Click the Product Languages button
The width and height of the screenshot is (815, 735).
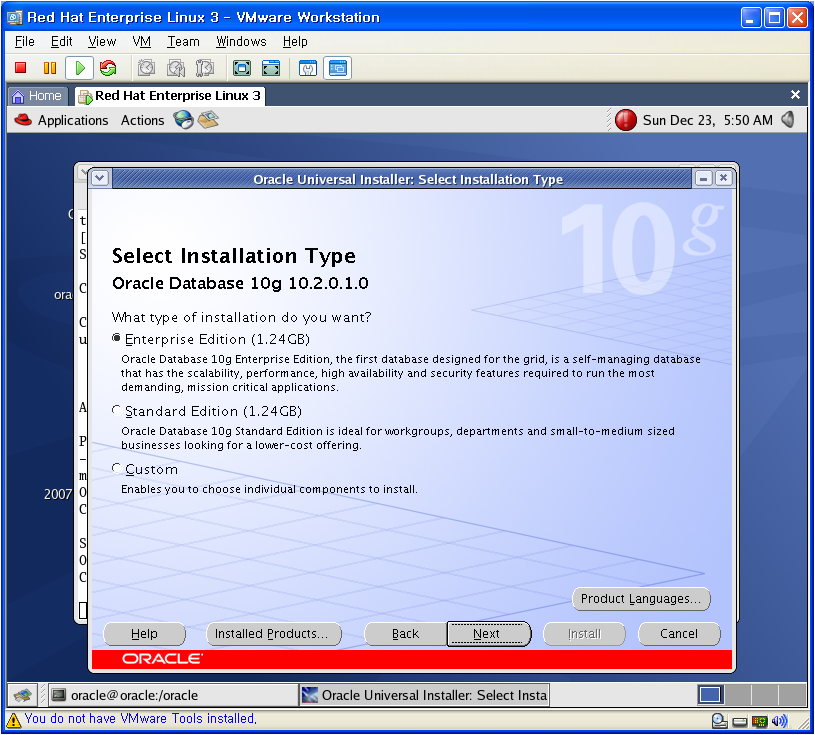pos(641,599)
